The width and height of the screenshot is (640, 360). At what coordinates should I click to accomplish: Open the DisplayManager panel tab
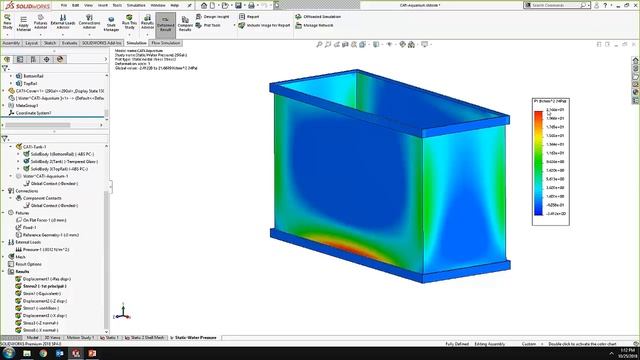pos(60,60)
